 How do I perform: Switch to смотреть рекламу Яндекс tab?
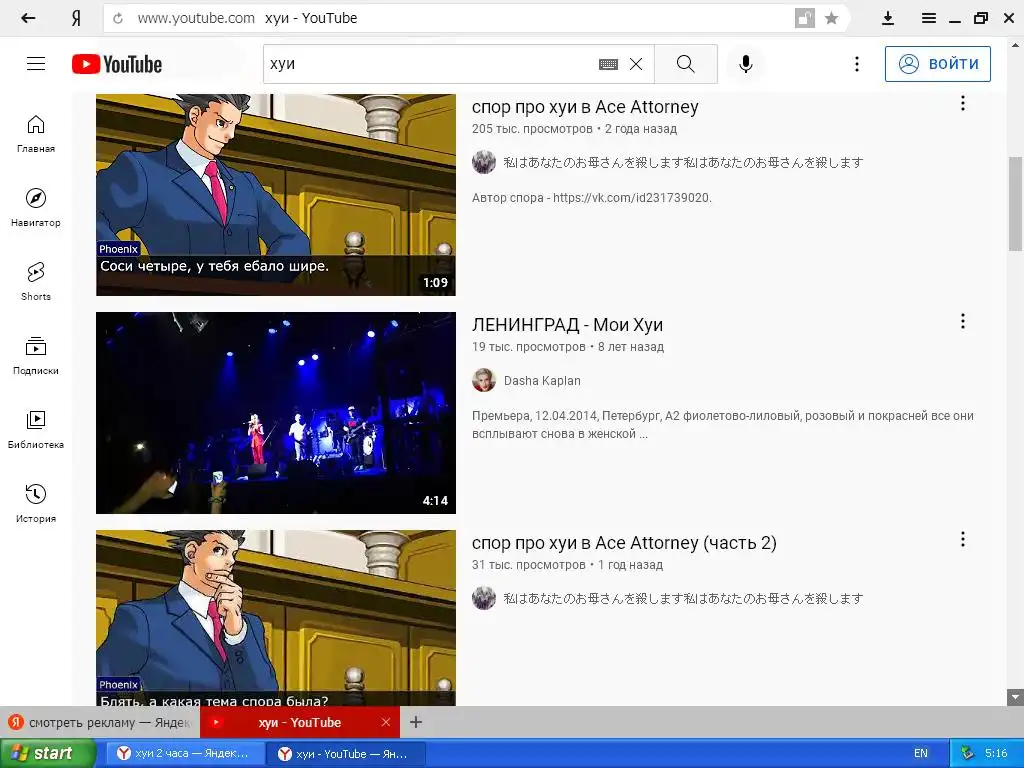pos(99,722)
